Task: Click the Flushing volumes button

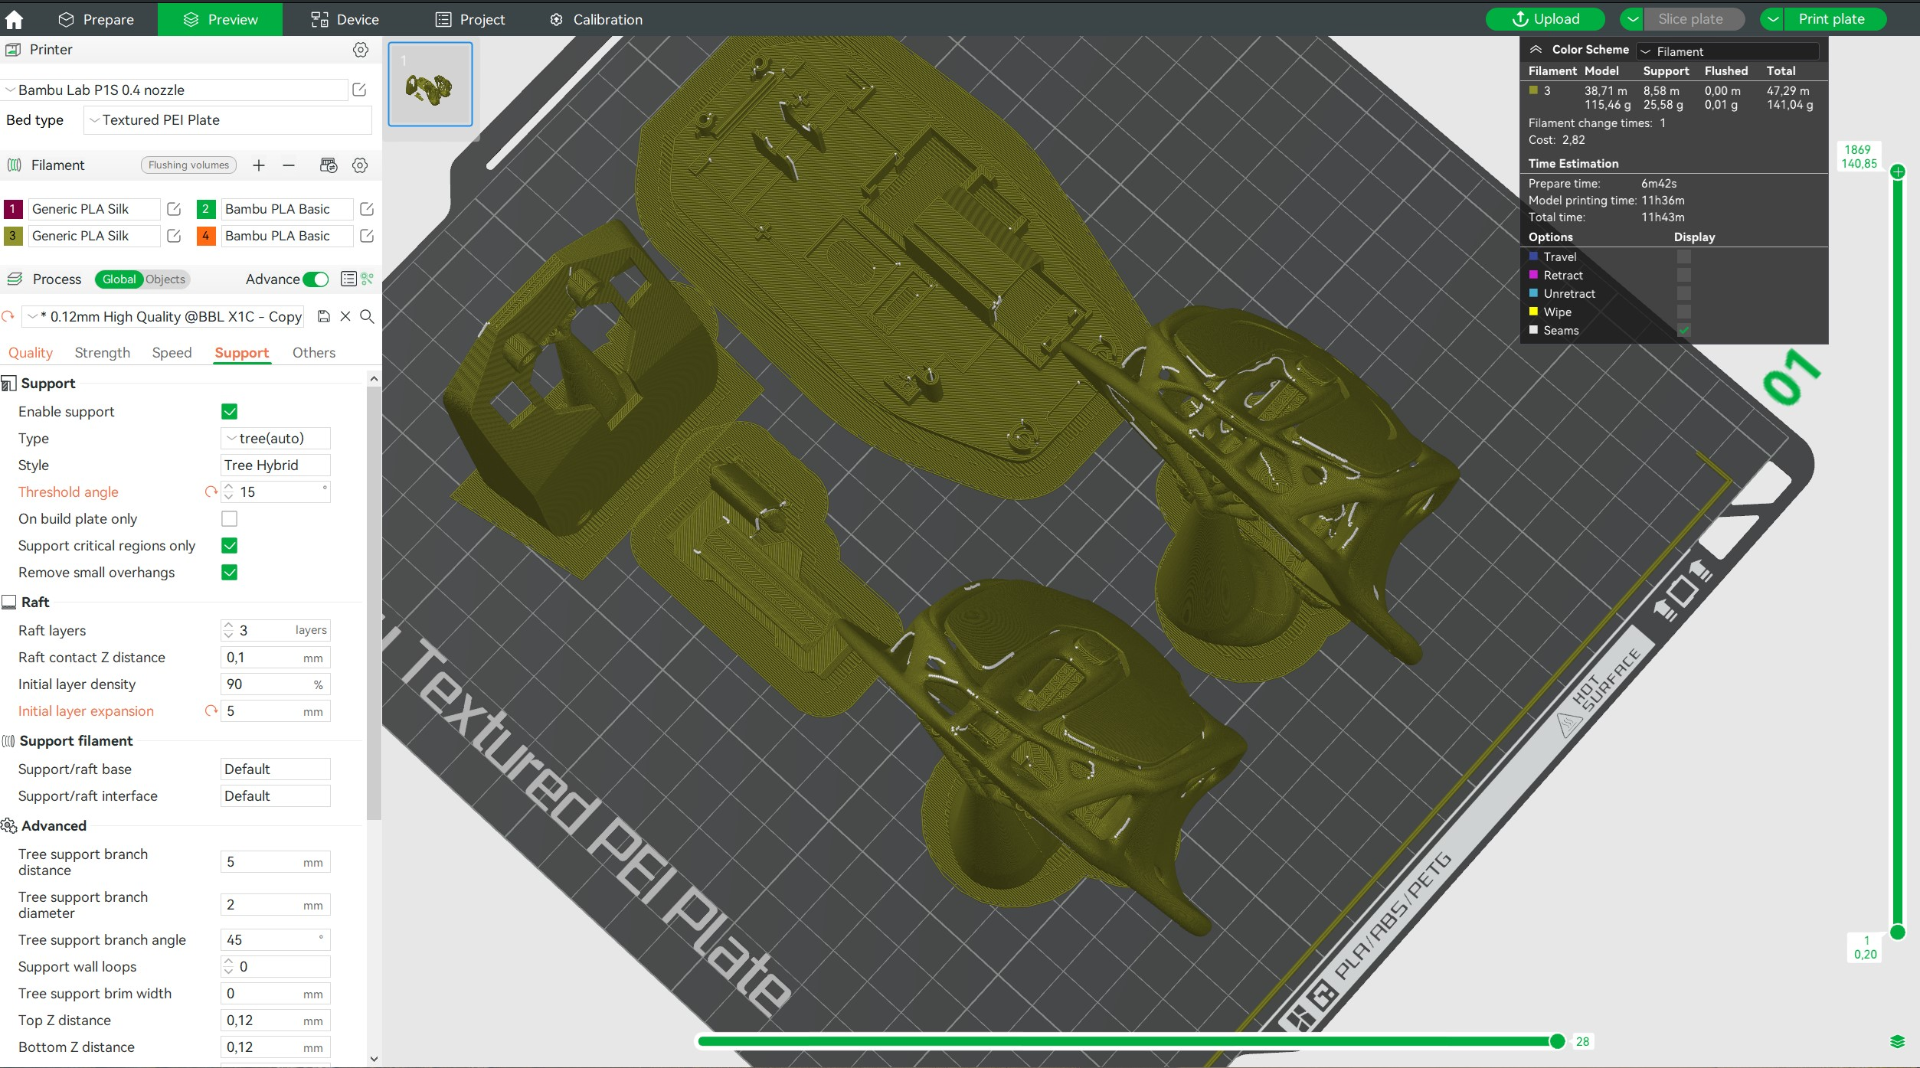Action: click(x=189, y=165)
